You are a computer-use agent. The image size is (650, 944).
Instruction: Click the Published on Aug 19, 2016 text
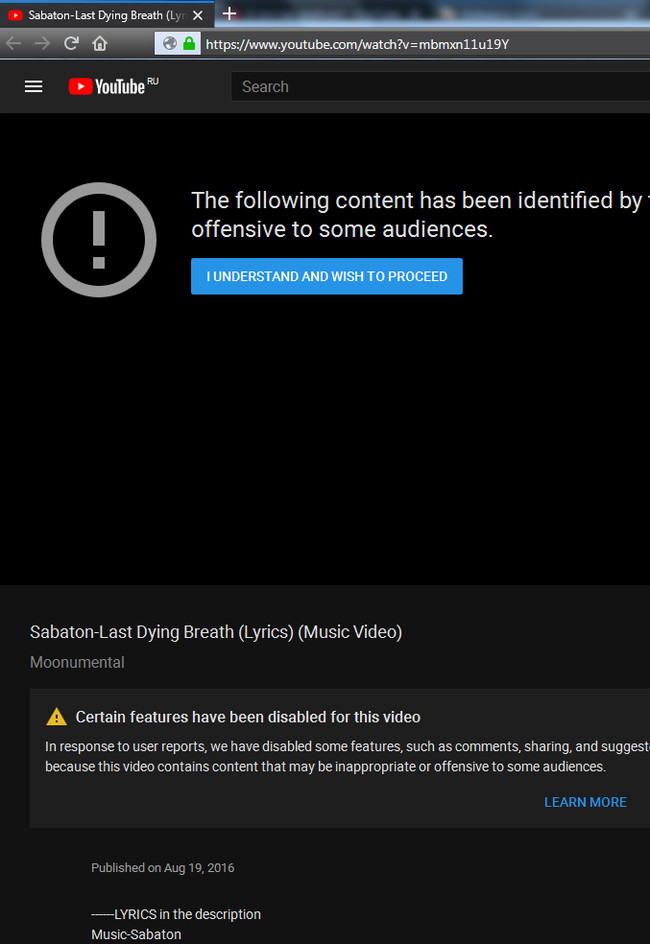(x=162, y=868)
